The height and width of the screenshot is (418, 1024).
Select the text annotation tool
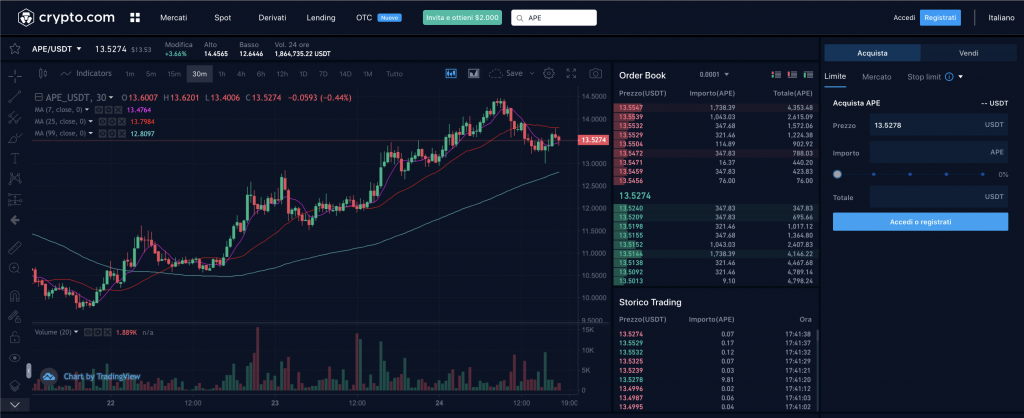pyautogui.click(x=14, y=158)
